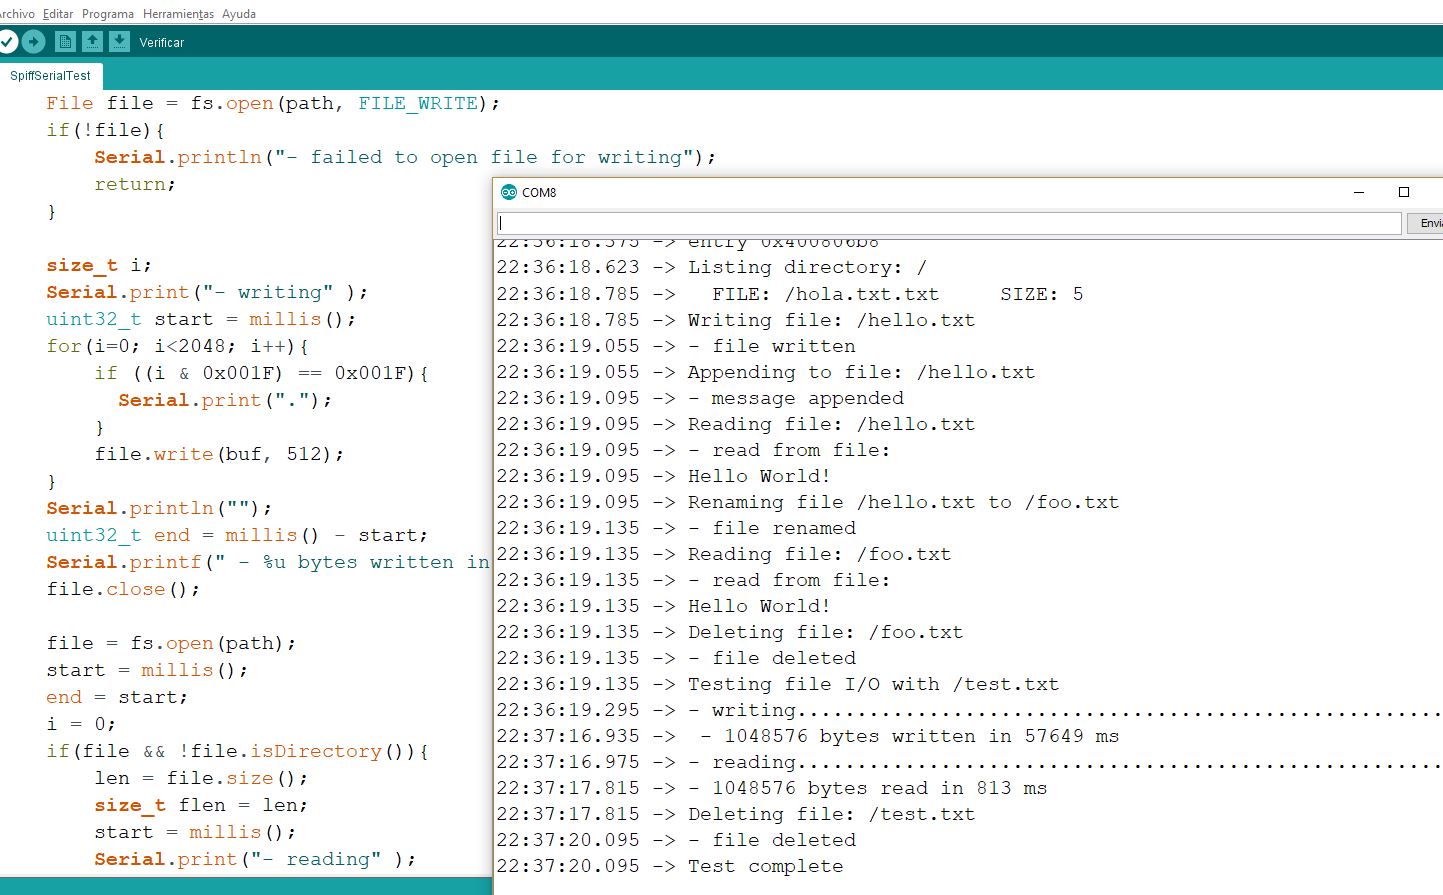This screenshot has height=895, width=1443.
Task: Click 'Writing file: /hello.txt' output line
Action: [x=831, y=320]
